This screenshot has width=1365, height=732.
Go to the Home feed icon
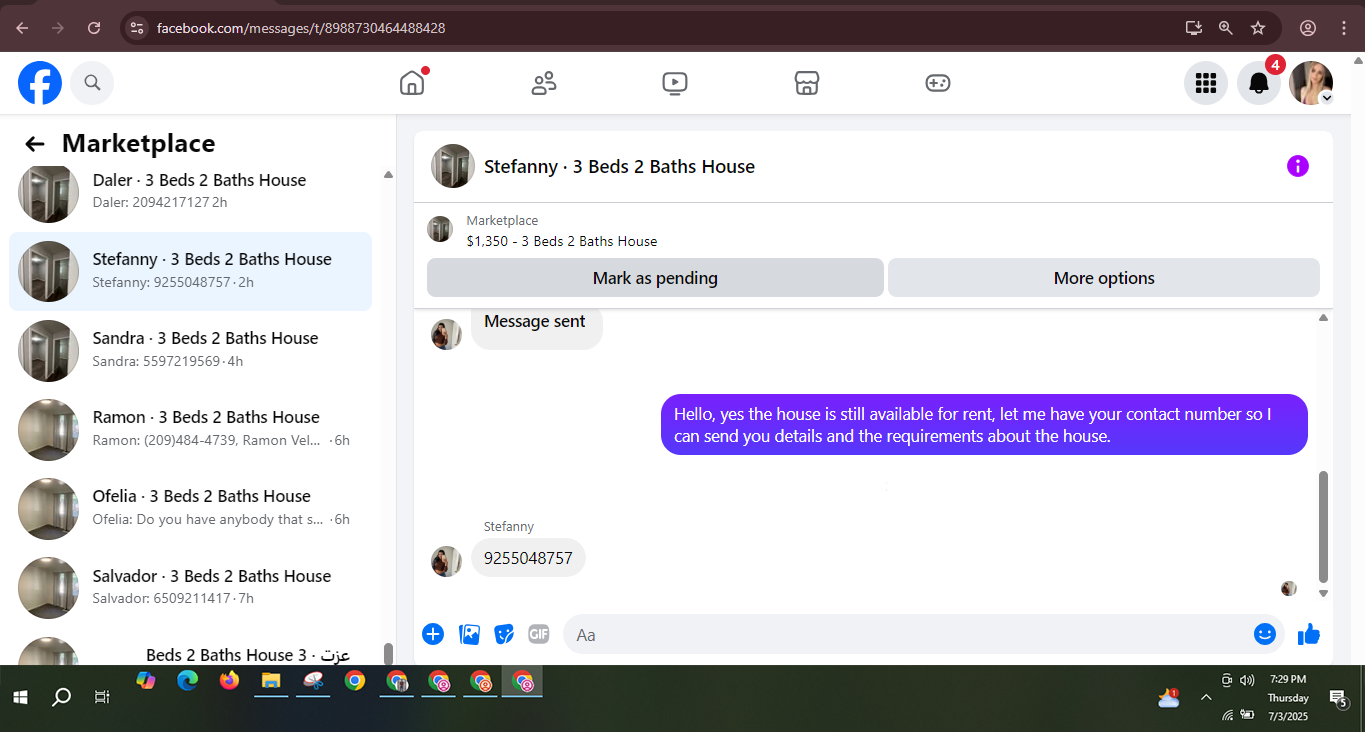pyautogui.click(x=412, y=83)
